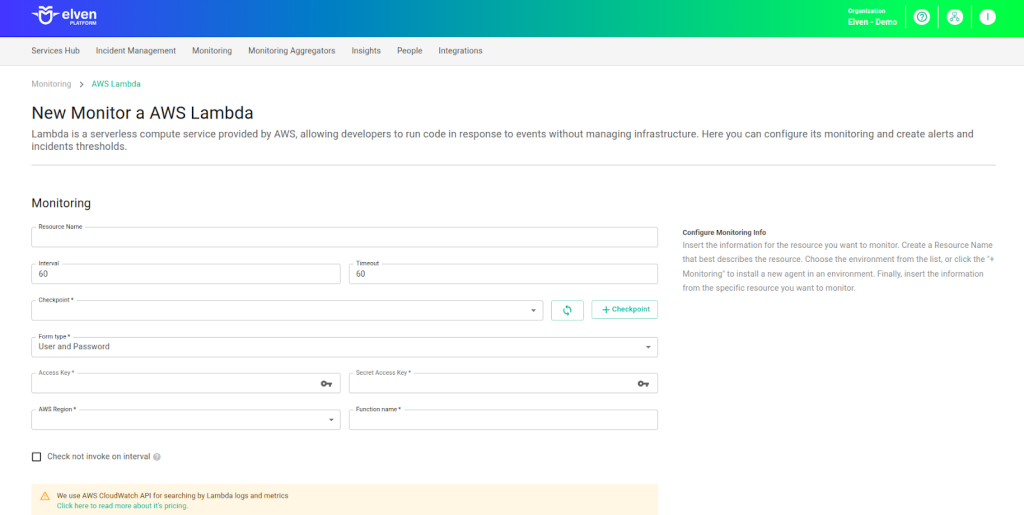This screenshot has width=1024, height=515.
Task: Open the user profile avatar icon
Action: pyautogui.click(x=987, y=17)
